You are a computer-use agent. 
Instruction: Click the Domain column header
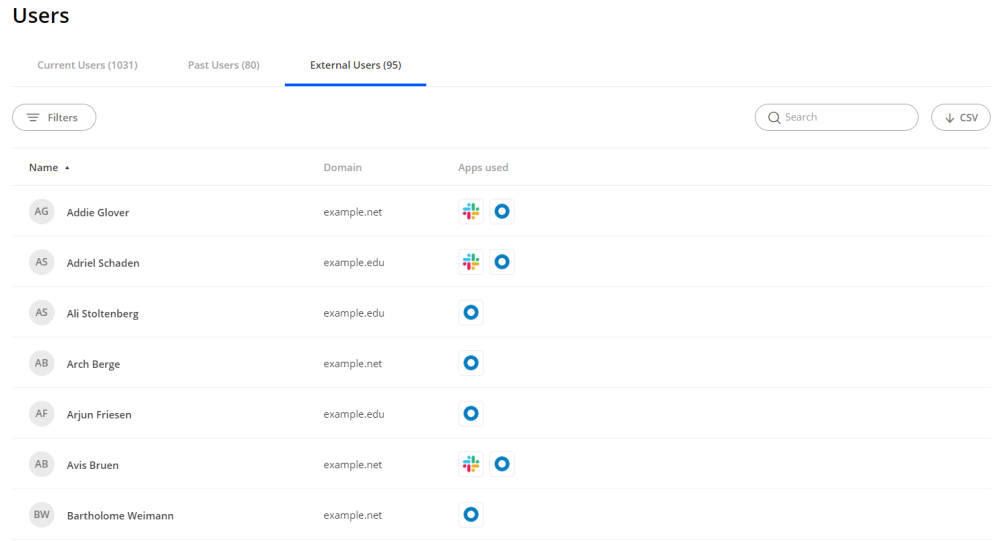click(342, 168)
